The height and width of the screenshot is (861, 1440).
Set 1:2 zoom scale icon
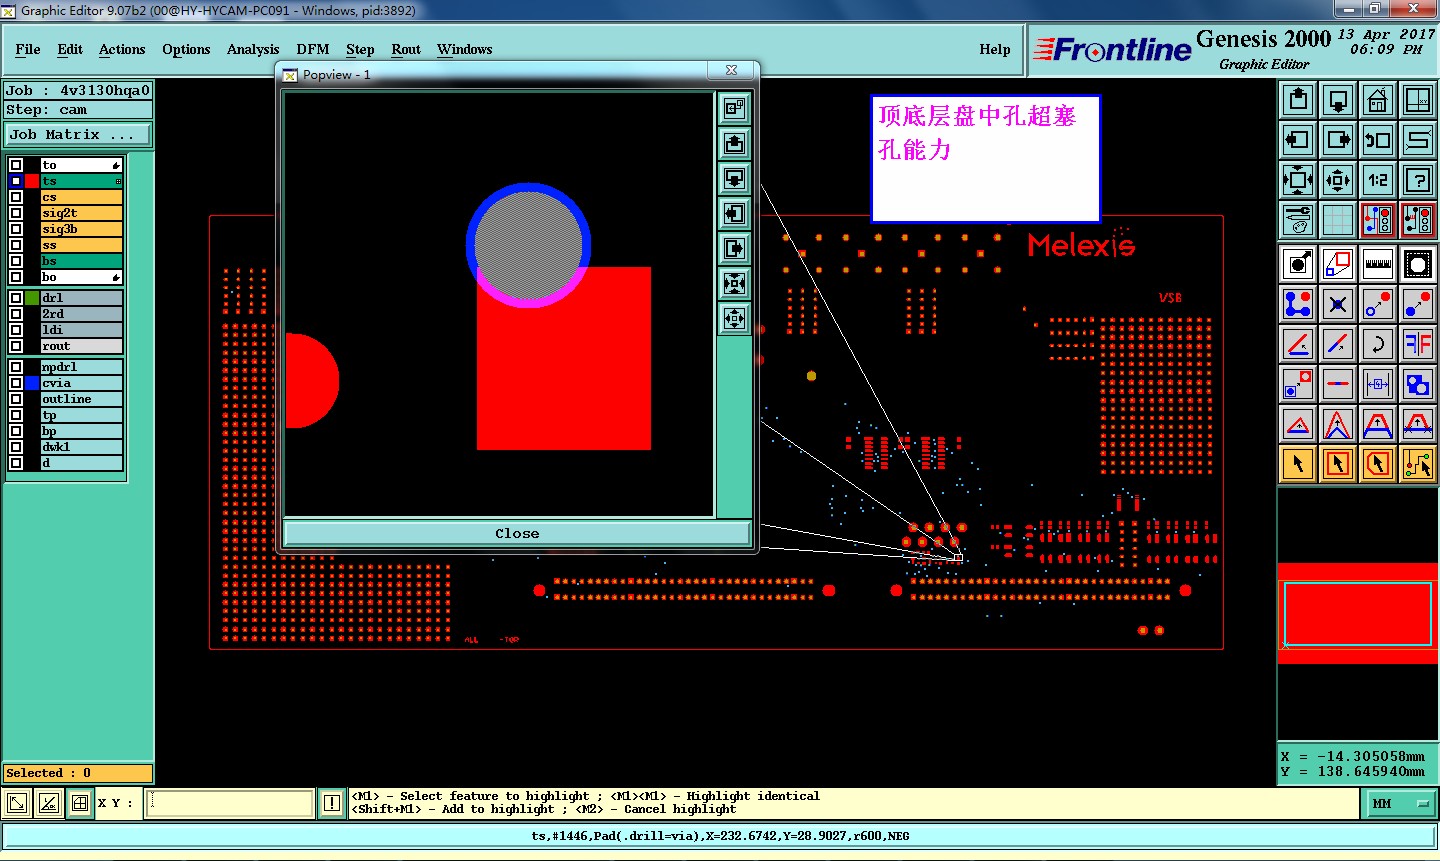click(x=1378, y=180)
